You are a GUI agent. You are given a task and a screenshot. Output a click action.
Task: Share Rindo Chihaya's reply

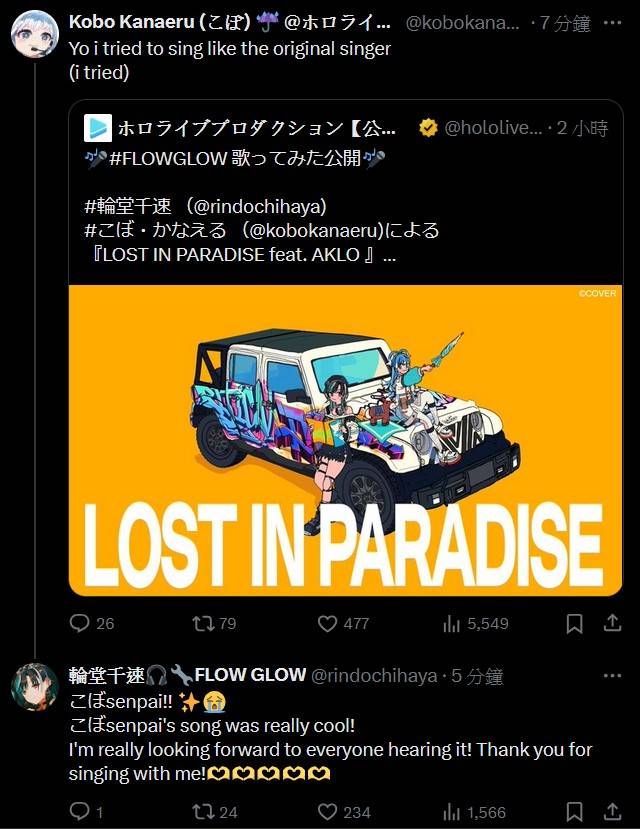(612, 811)
